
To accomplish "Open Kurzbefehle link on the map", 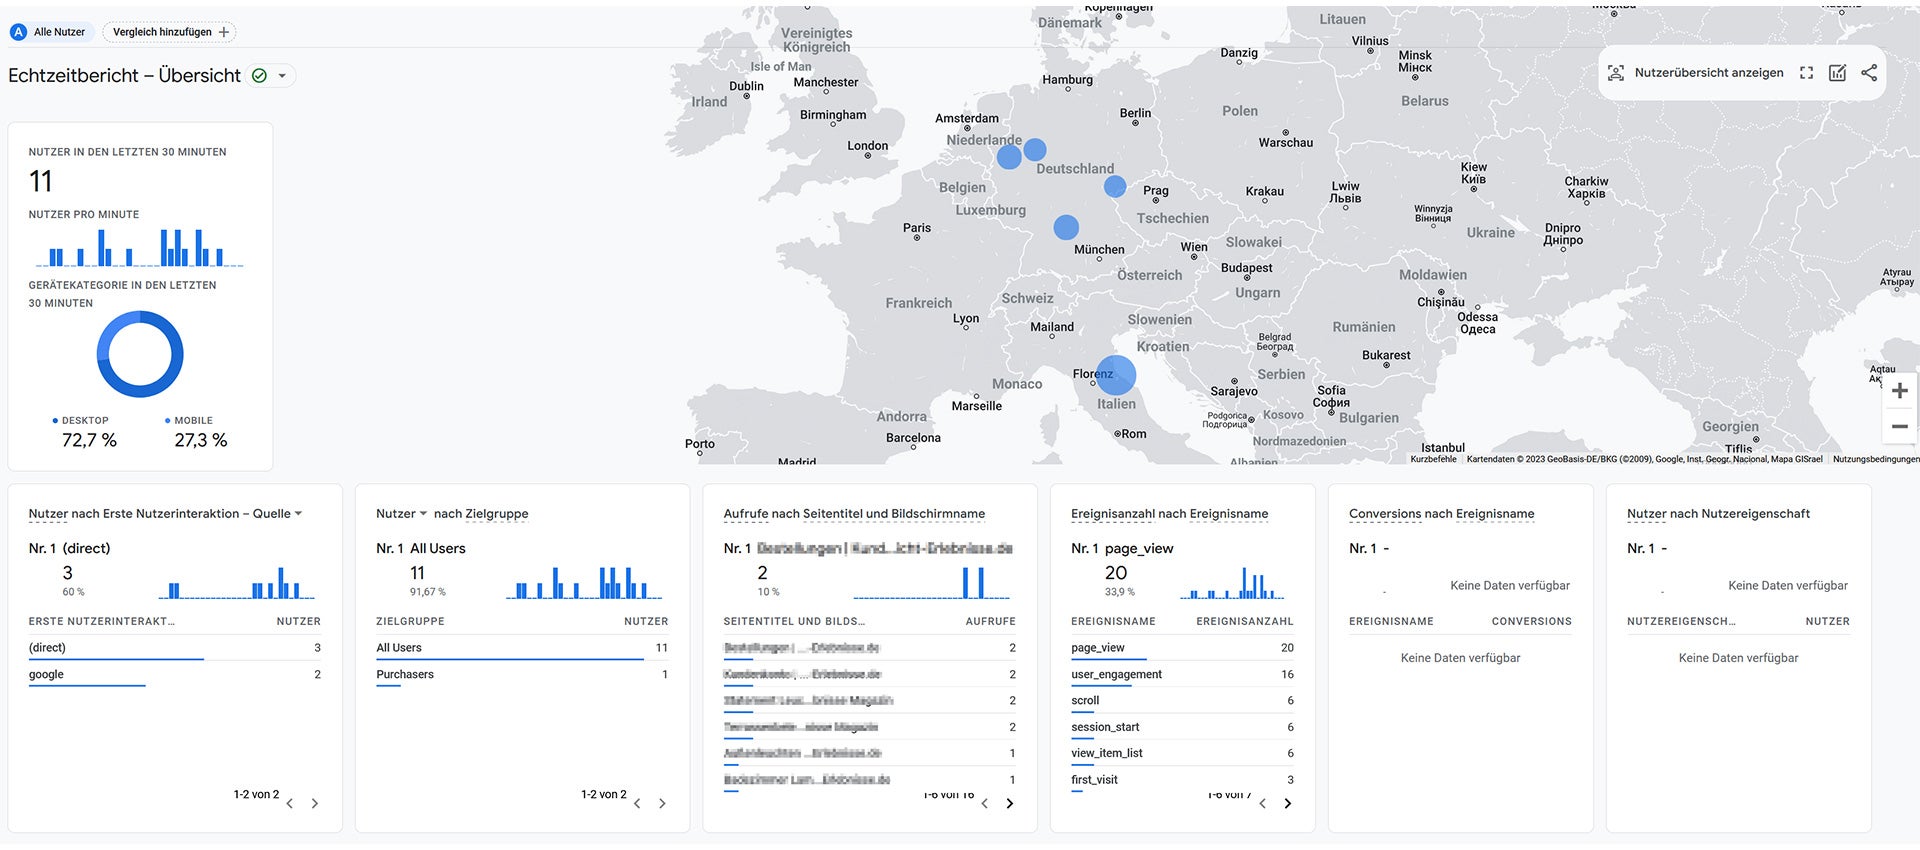I will 1433,459.
